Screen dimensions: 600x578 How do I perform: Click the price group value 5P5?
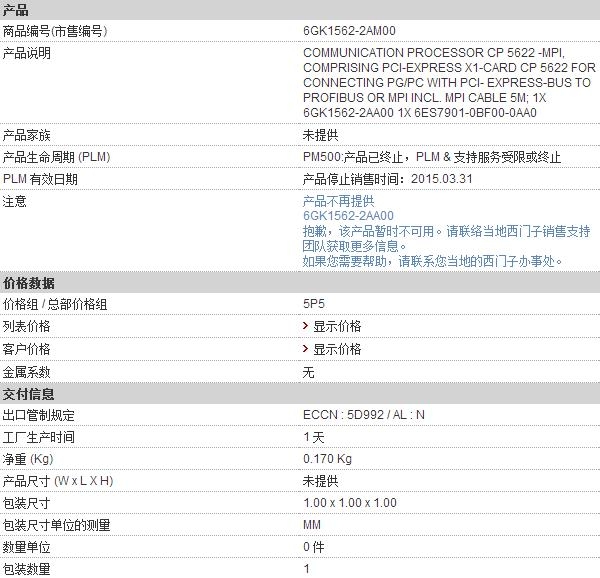coord(314,304)
